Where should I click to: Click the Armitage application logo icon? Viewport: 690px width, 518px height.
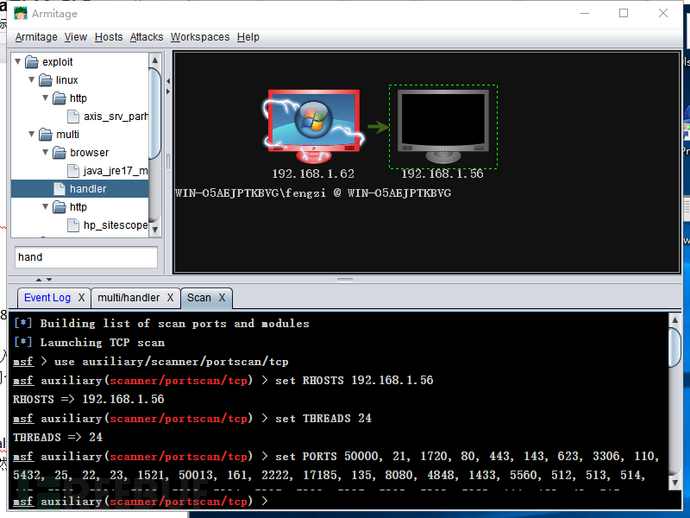(x=21, y=14)
